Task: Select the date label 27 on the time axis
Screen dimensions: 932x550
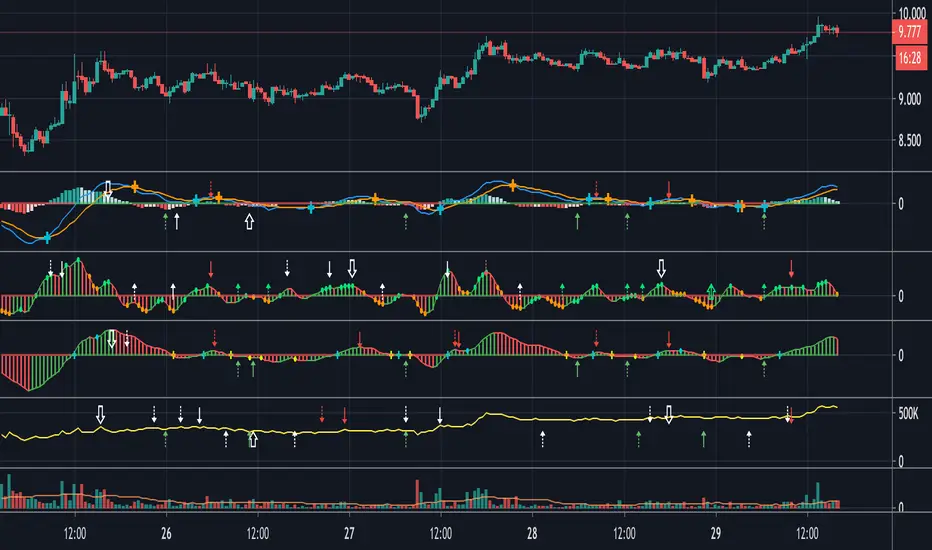Action: click(350, 533)
